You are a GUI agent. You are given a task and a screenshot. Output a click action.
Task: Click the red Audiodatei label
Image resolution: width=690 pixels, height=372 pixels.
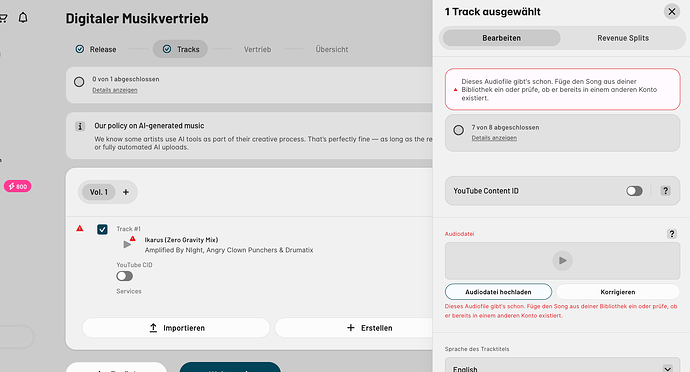(x=459, y=234)
